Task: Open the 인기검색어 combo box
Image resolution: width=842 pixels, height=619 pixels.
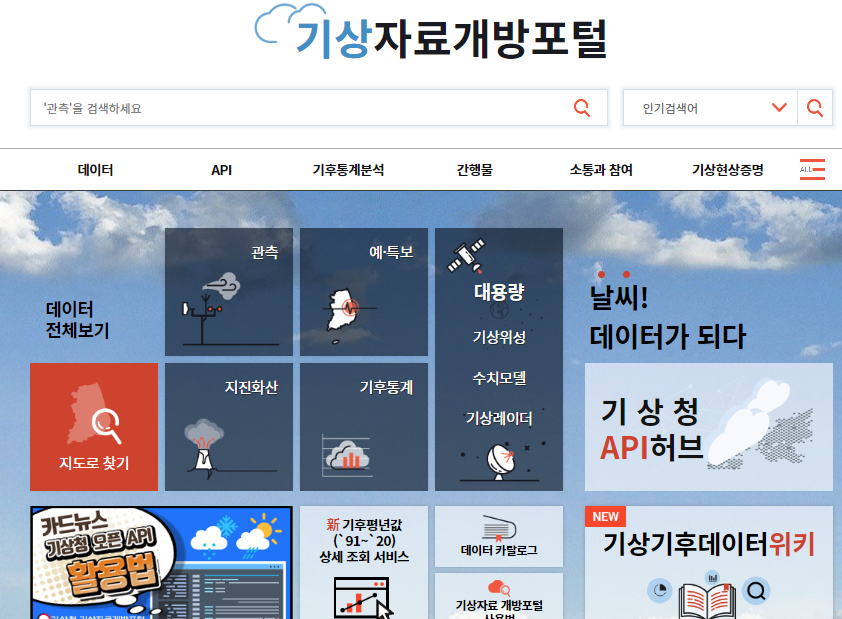Action: [x=710, y=108]
